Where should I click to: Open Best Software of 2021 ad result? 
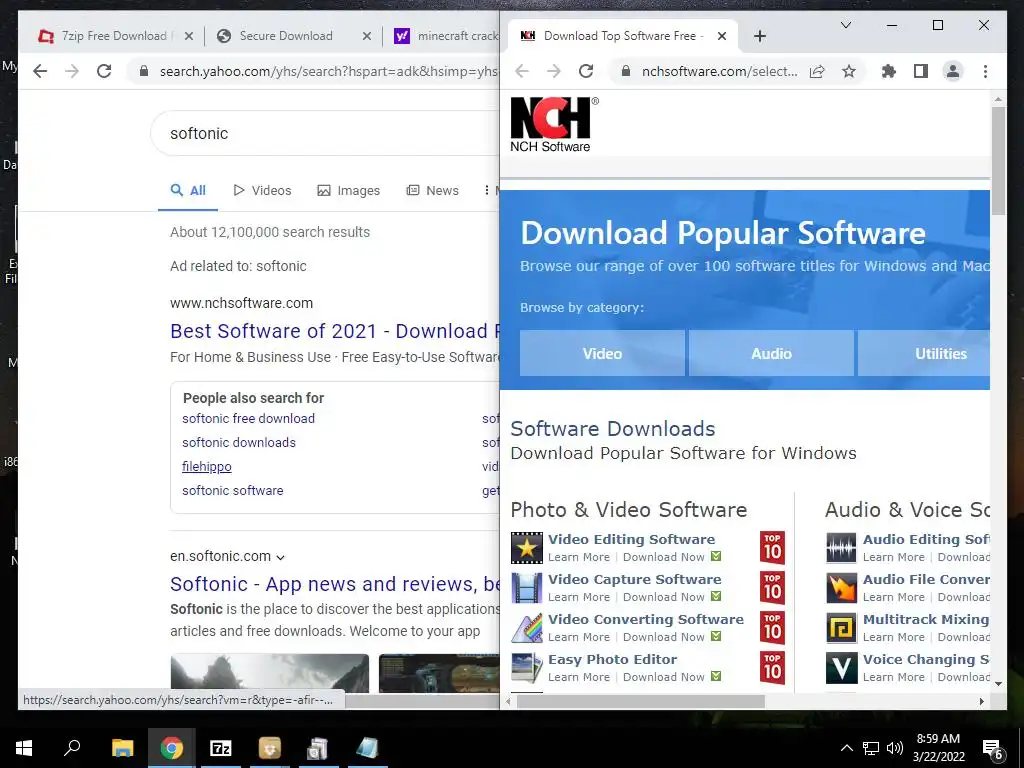pyautogui.click(x=334, y=331)
